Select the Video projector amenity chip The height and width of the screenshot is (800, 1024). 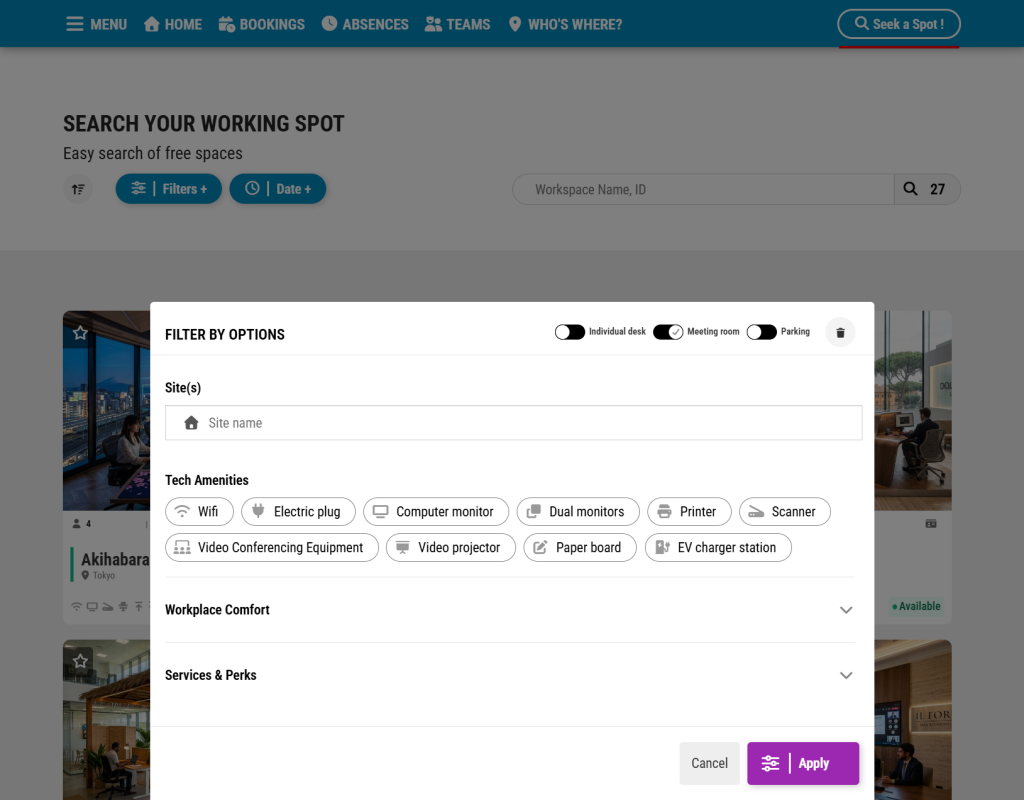coord(451,547)
